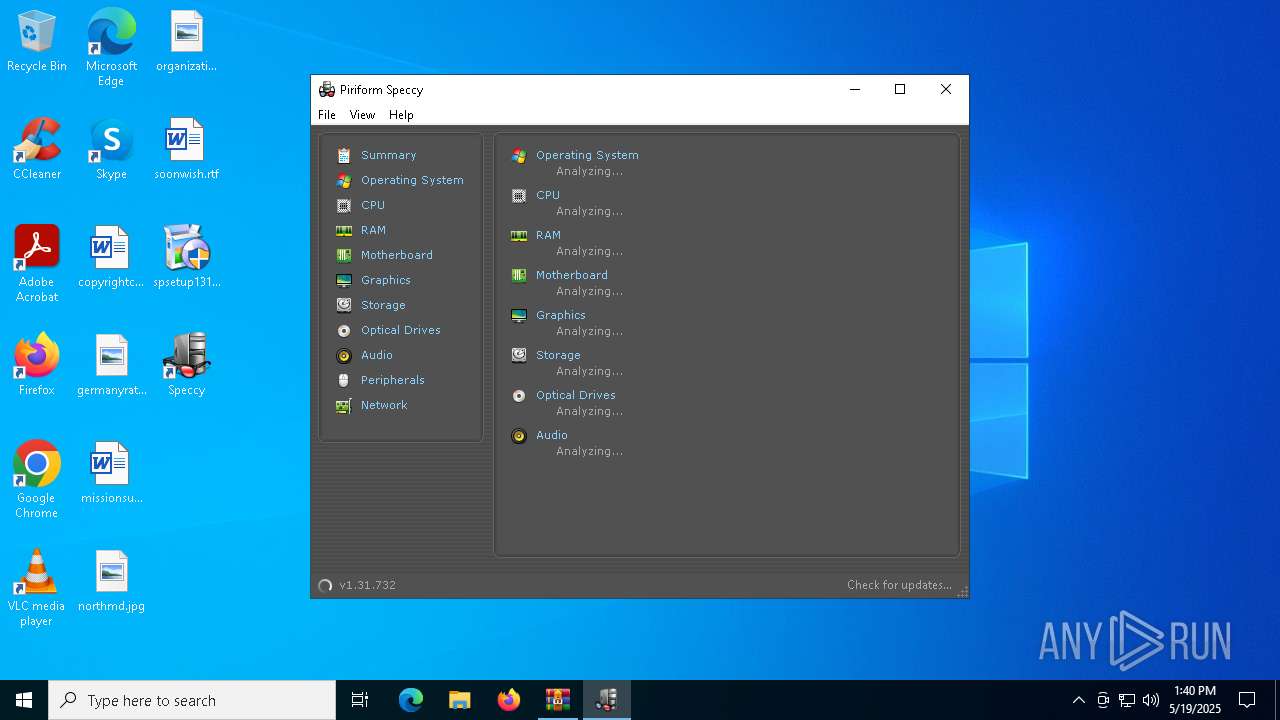Click the Windows flag icon in summary panel
The height and width of the screenshot is (720, 1280).
tap(519, 155)
